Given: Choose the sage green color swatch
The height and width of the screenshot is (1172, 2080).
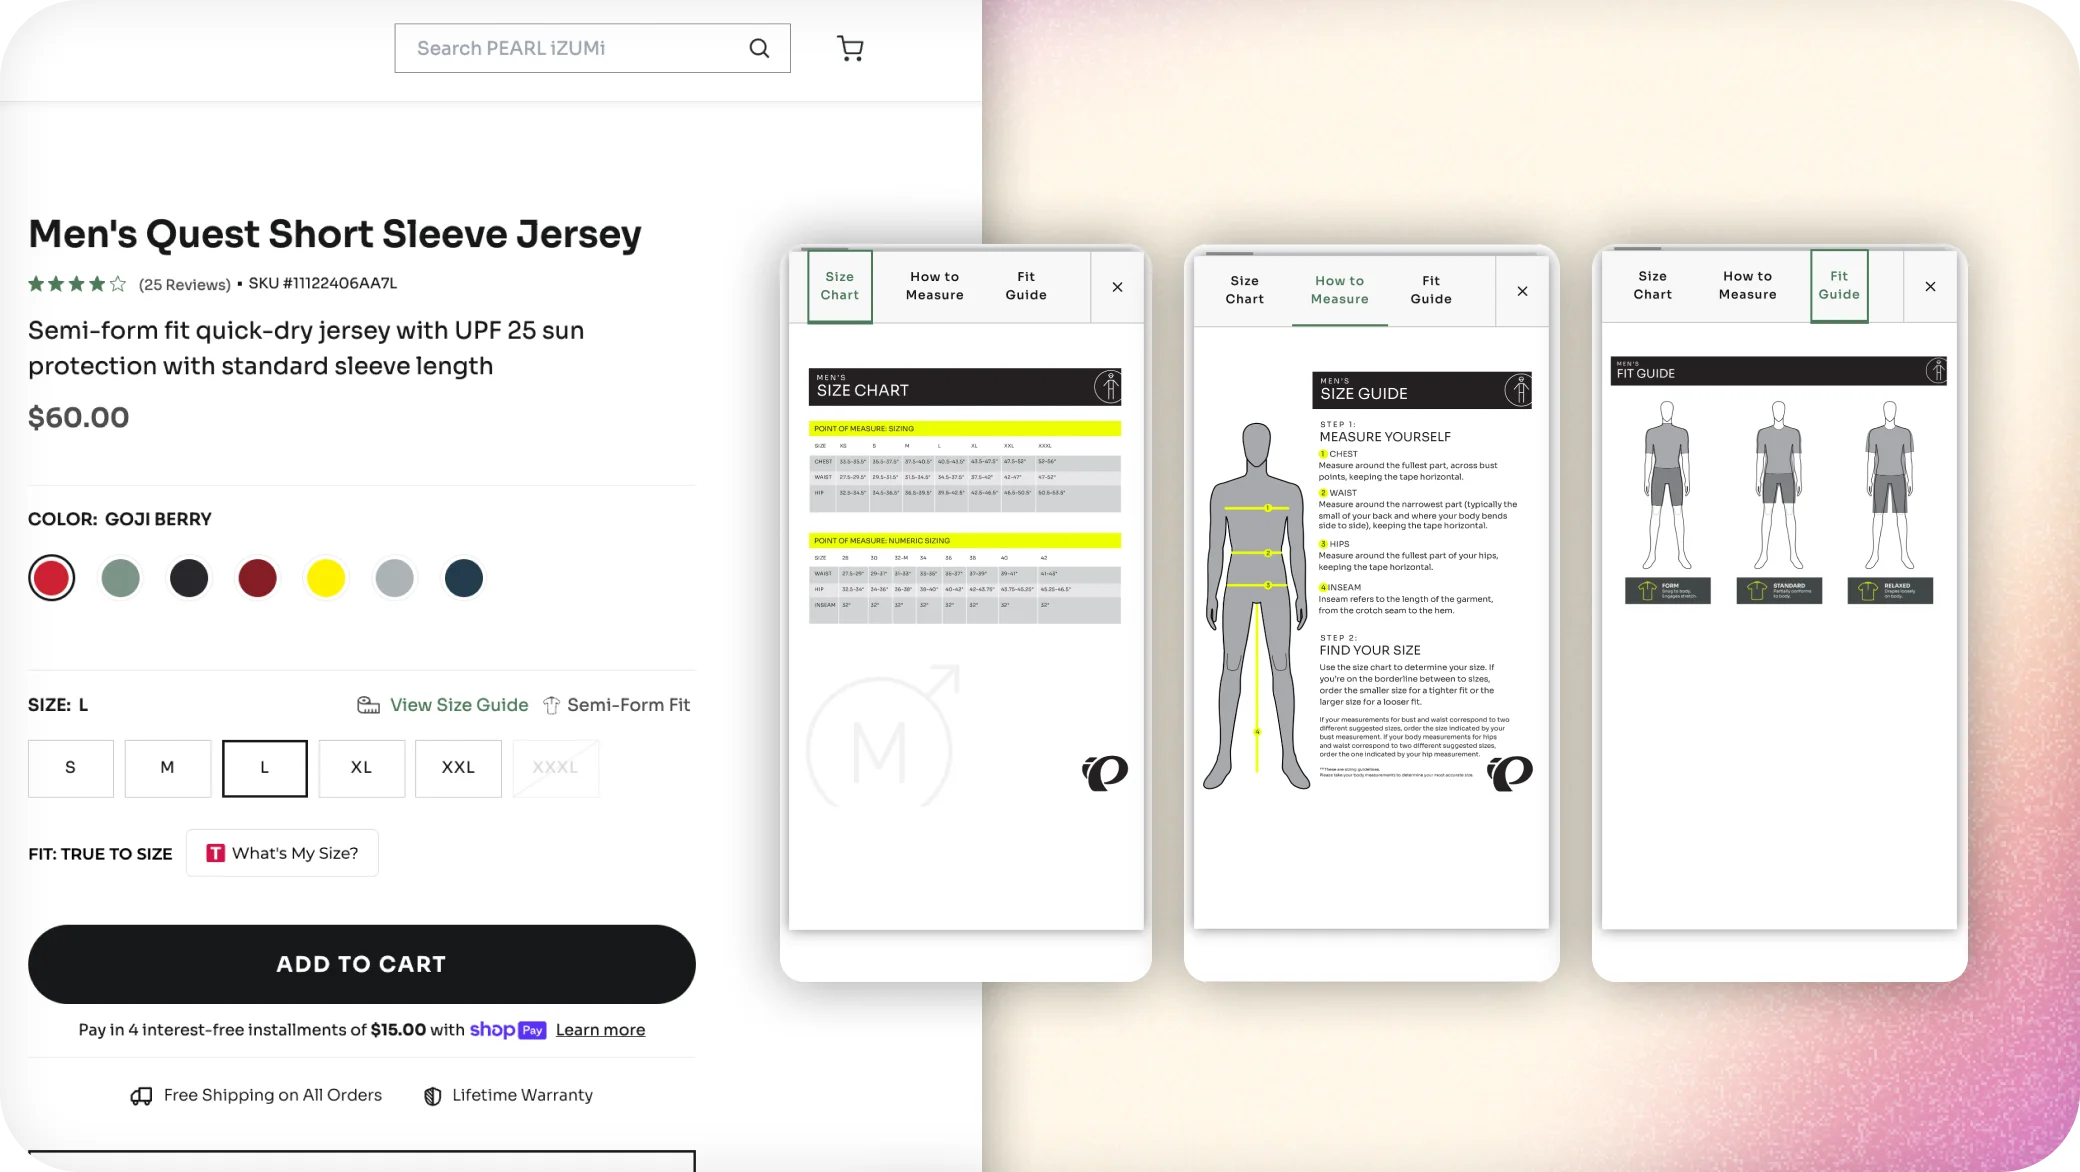Looking at the screenshot, I should 121,578.
